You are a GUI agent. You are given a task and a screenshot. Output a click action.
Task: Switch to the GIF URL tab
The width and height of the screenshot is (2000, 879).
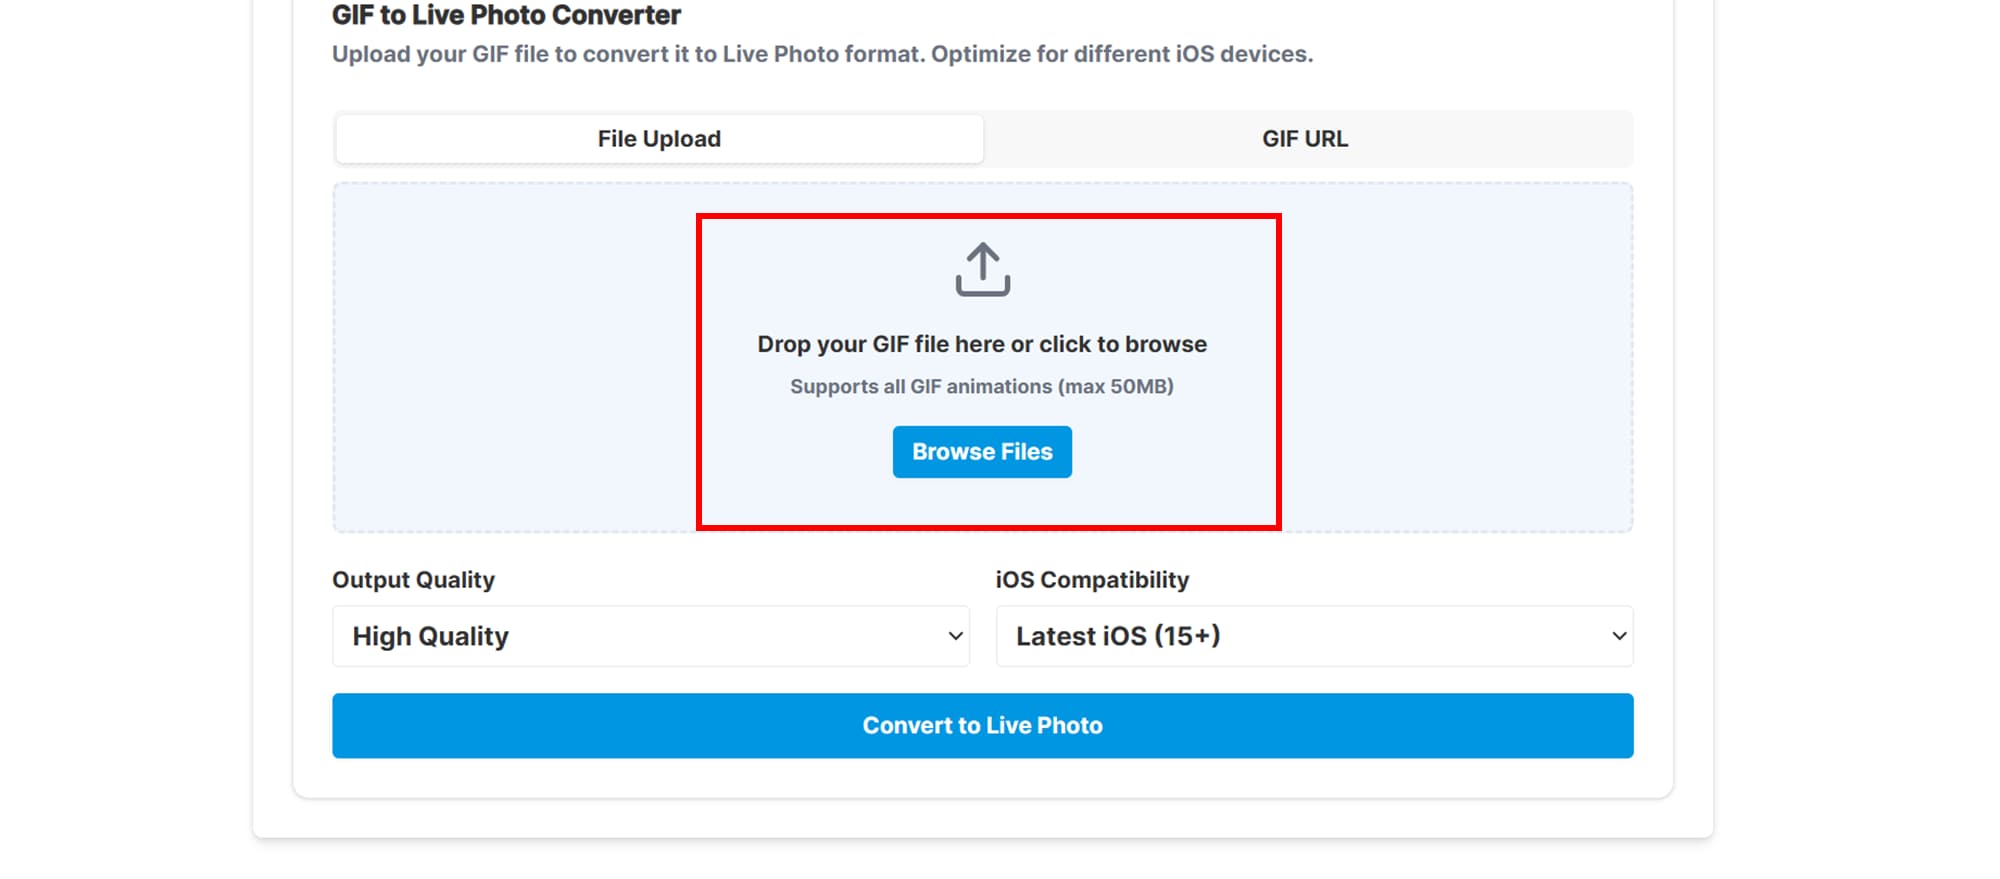coord(1304,139)
